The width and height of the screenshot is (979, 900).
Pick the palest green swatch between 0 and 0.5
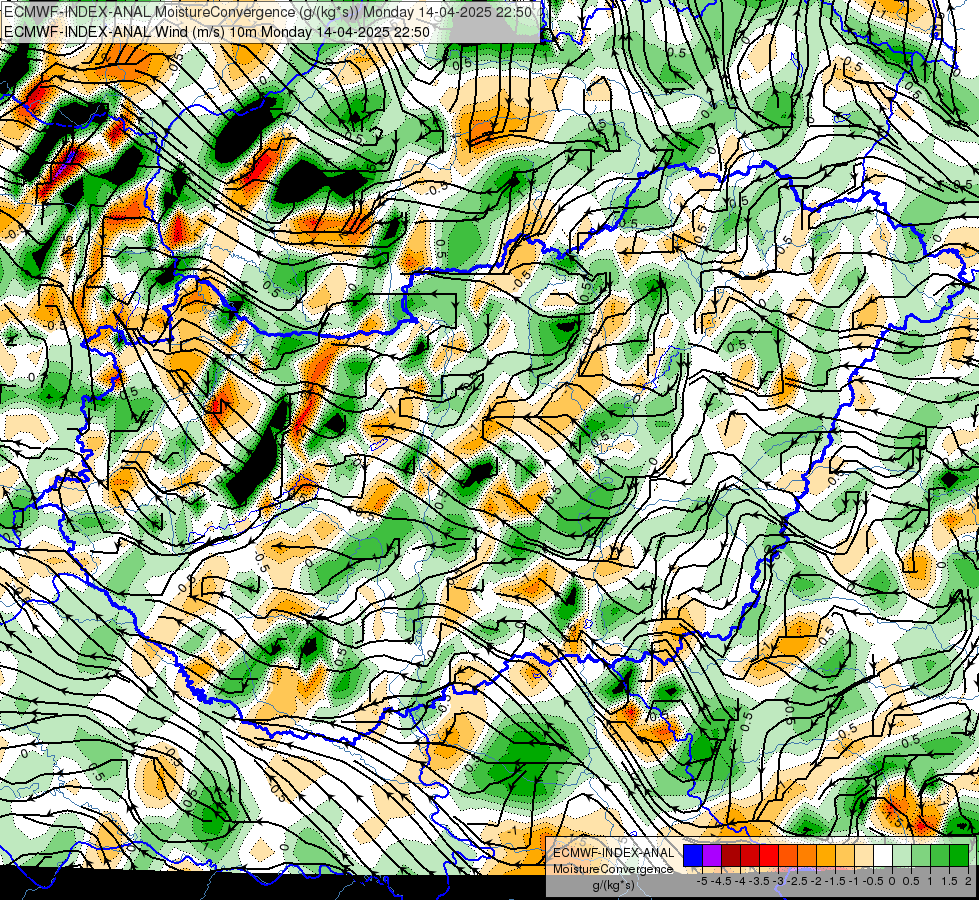902,855
